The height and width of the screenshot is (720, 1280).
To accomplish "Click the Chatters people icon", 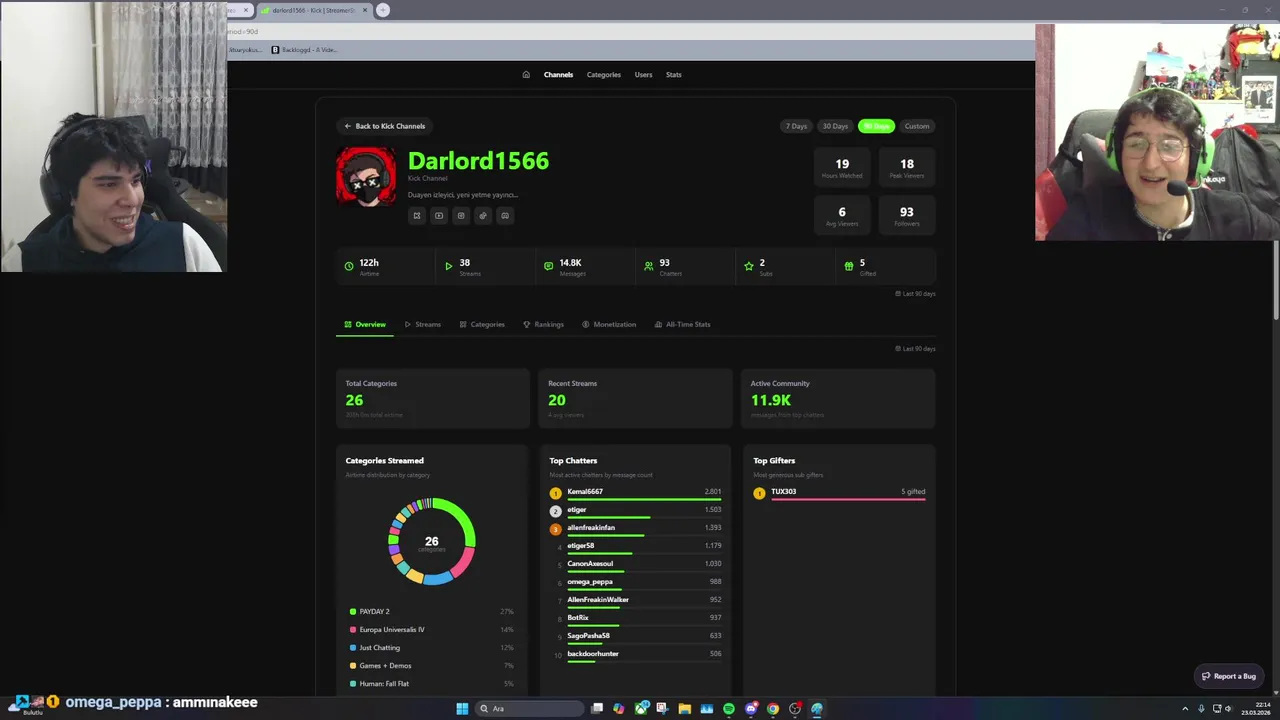I will tap(649, 266).
